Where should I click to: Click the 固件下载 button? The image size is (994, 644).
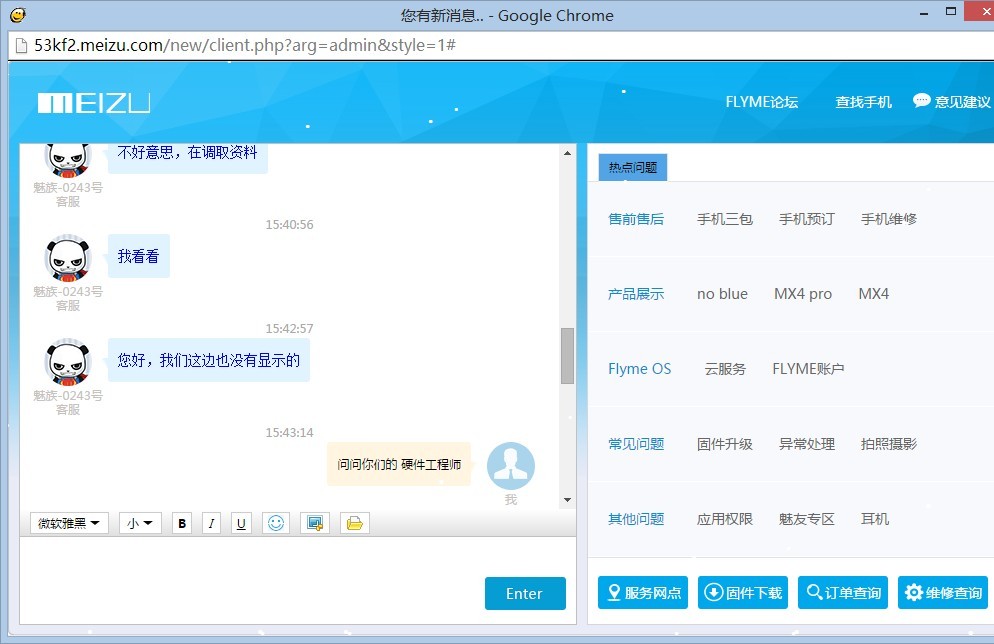[743, 593]
